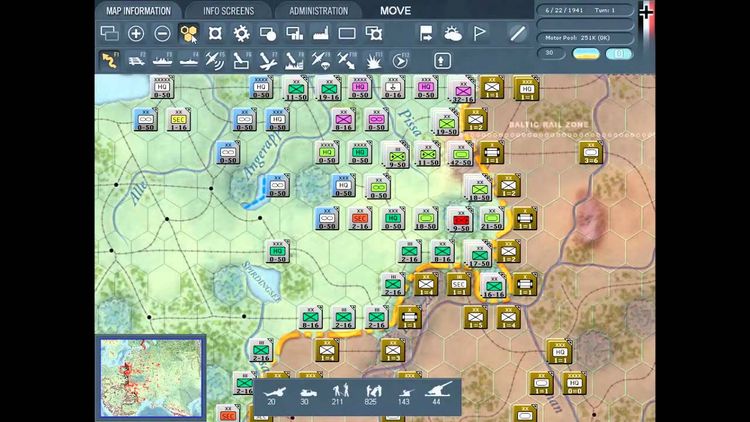Open the MAP INFORMATION tab
Viewport: 750px width, 422px height.
click(x=138, y=11)
